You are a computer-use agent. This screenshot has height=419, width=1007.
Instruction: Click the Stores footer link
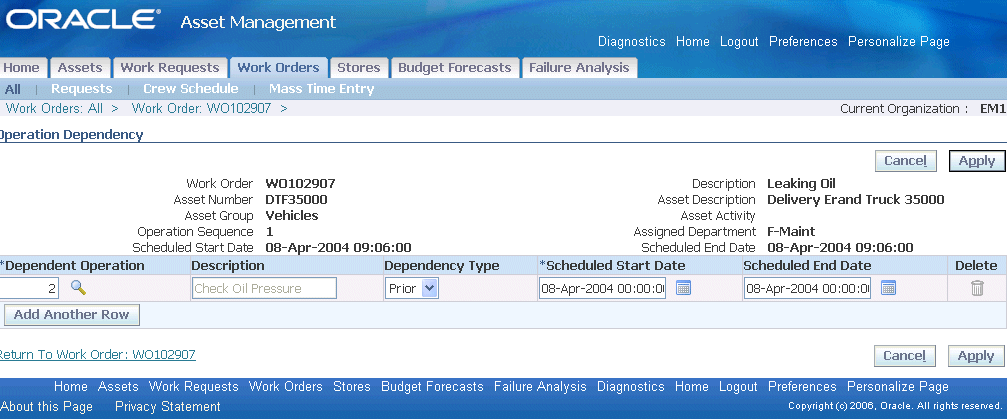pos(352,387)
